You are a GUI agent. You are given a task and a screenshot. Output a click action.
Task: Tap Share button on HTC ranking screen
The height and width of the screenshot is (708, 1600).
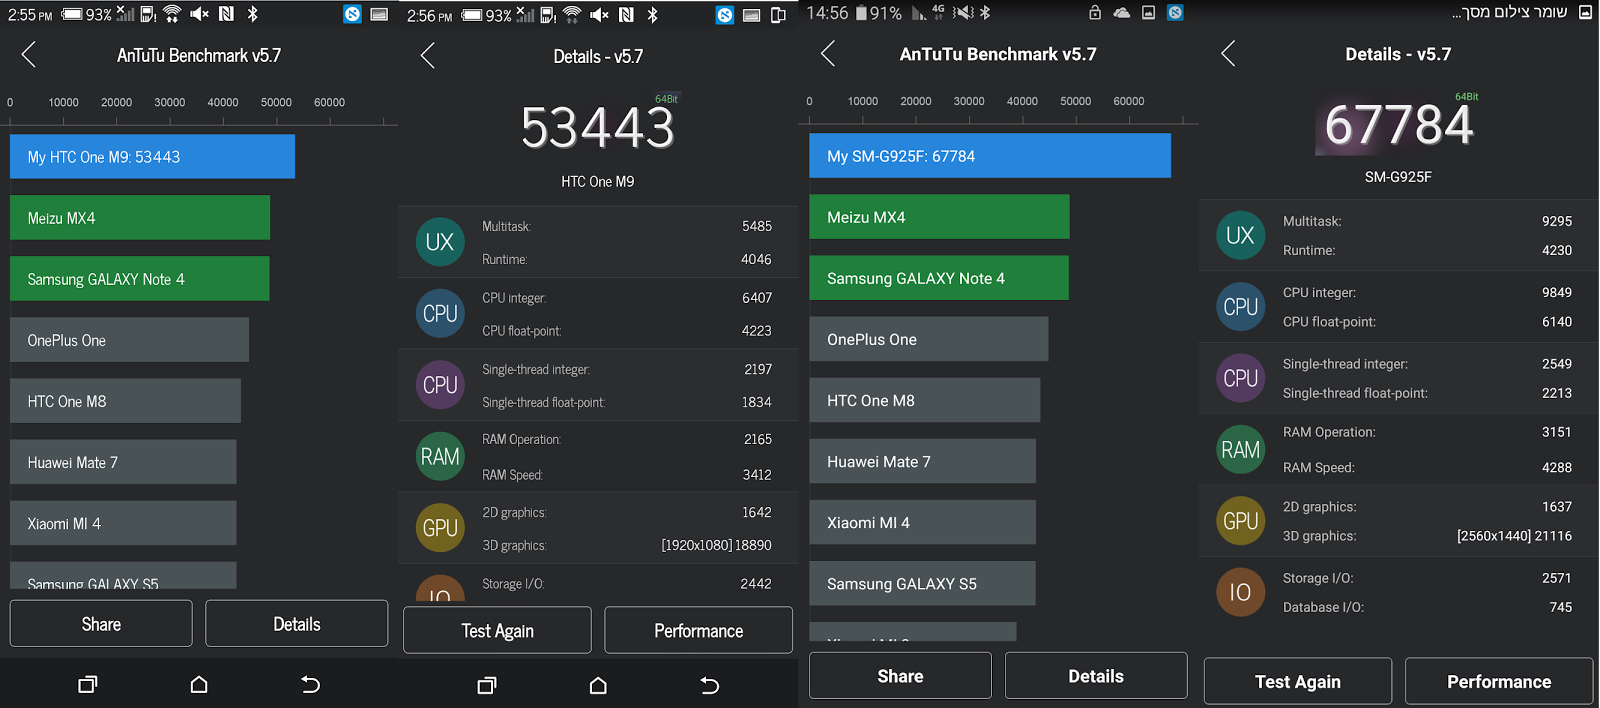[x=101, y=624]
